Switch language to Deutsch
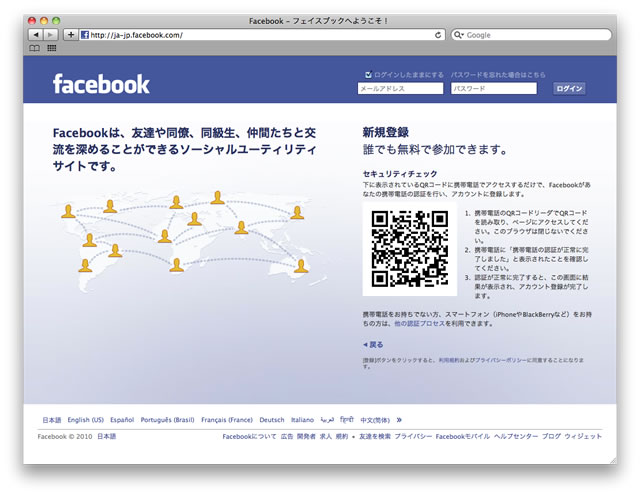The width and height of the screenshot is (640, 496). pos(272,420)
